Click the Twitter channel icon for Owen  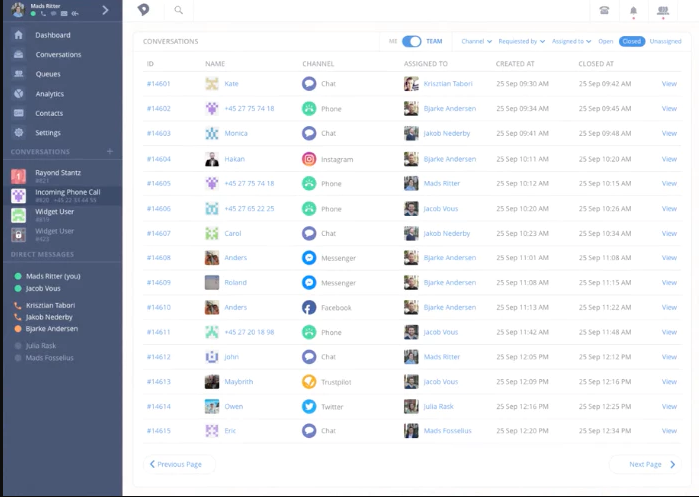pos(309,407)
